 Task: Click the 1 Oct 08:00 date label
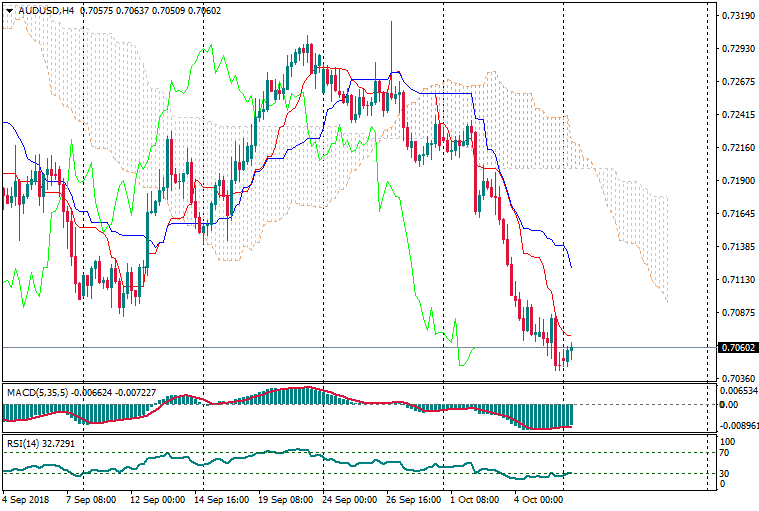tap(474, 498)
